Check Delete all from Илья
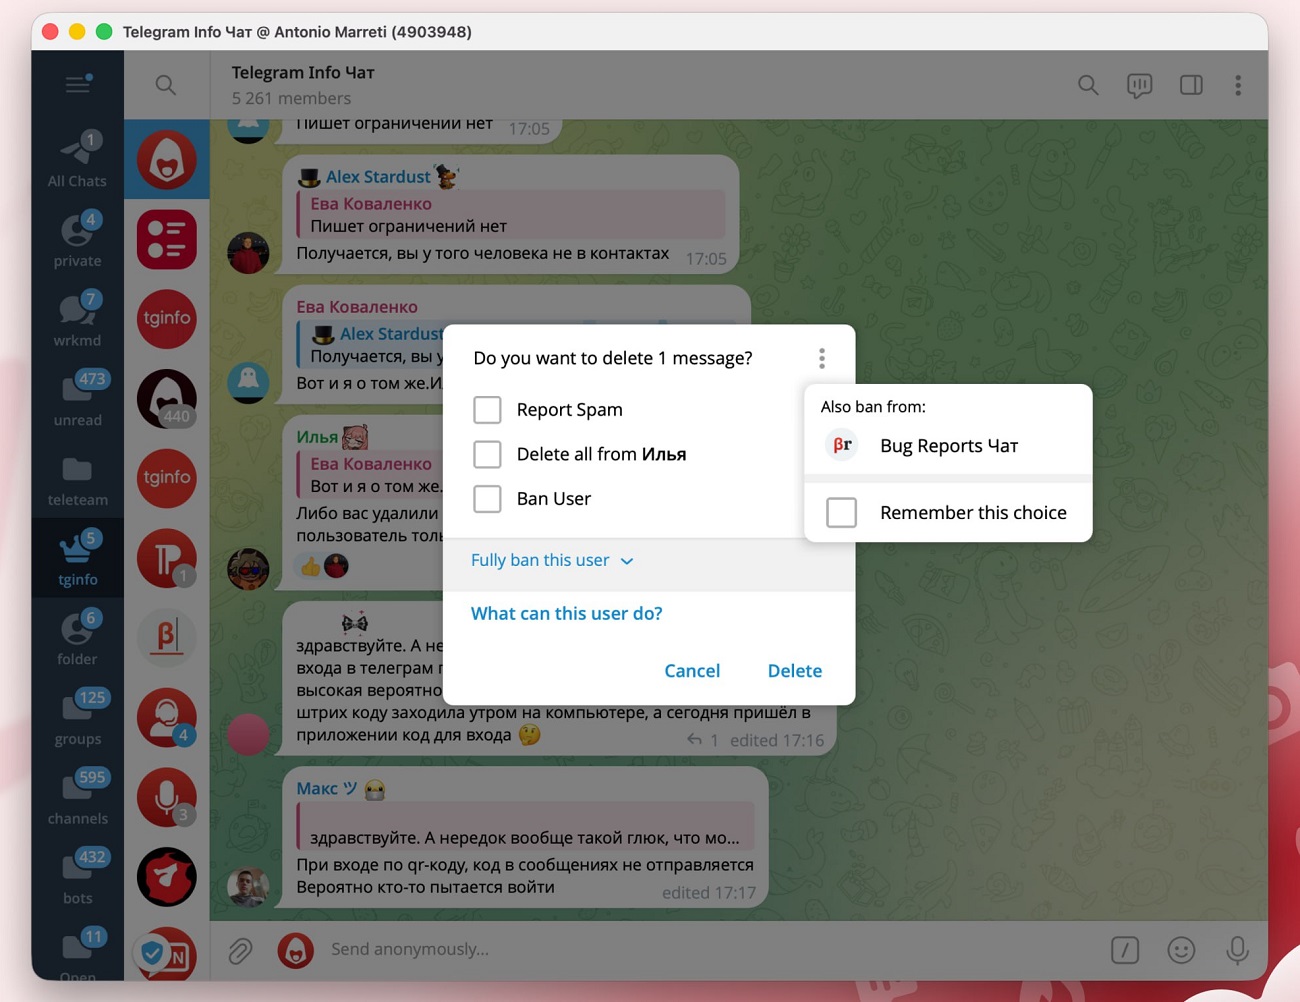1300x1002 pixels. pyautogui.click(x=487, y=454)
